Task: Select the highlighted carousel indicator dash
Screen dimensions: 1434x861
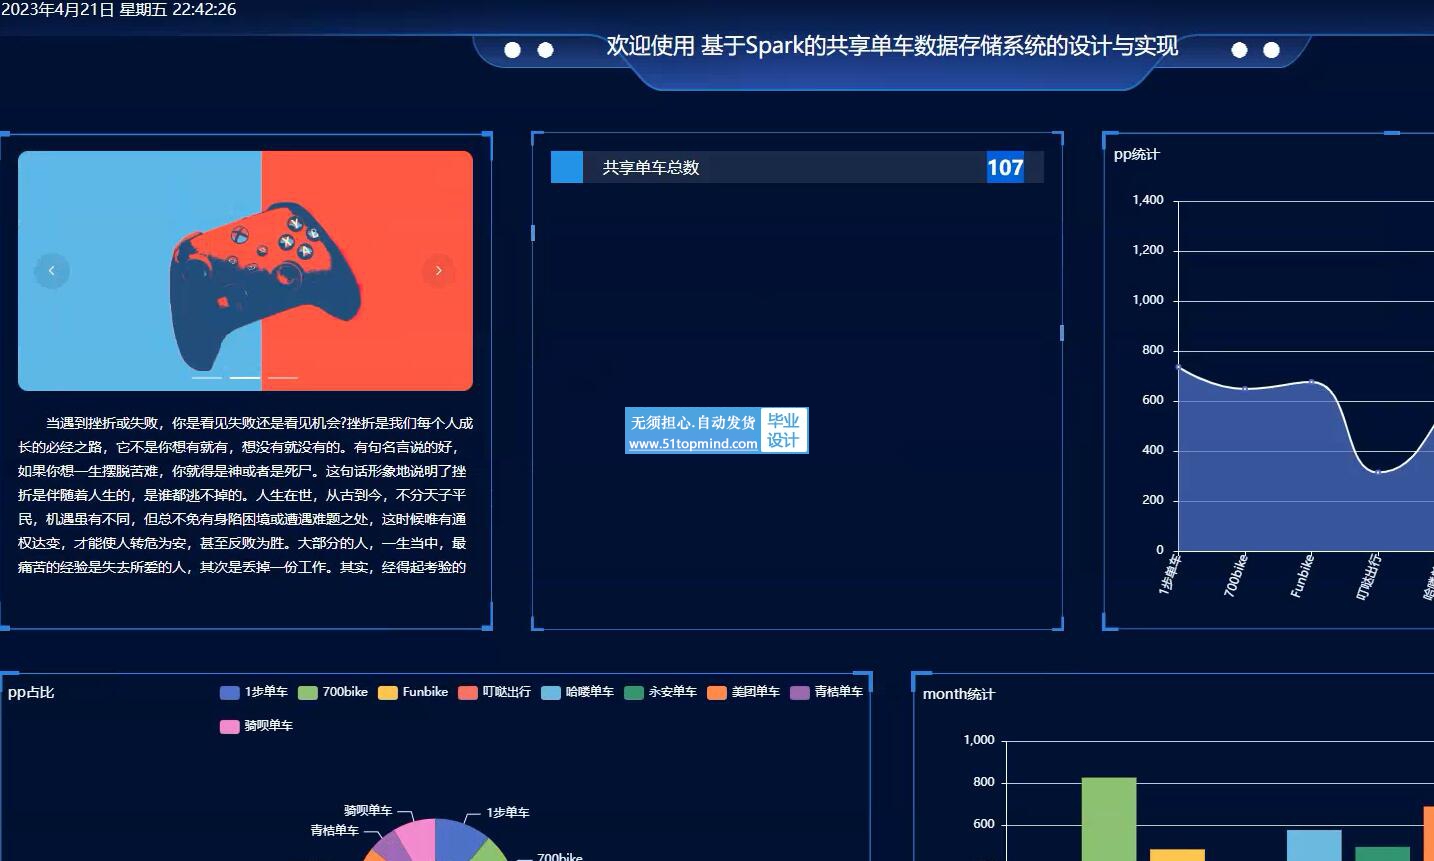Action: [x=245, y=378]
